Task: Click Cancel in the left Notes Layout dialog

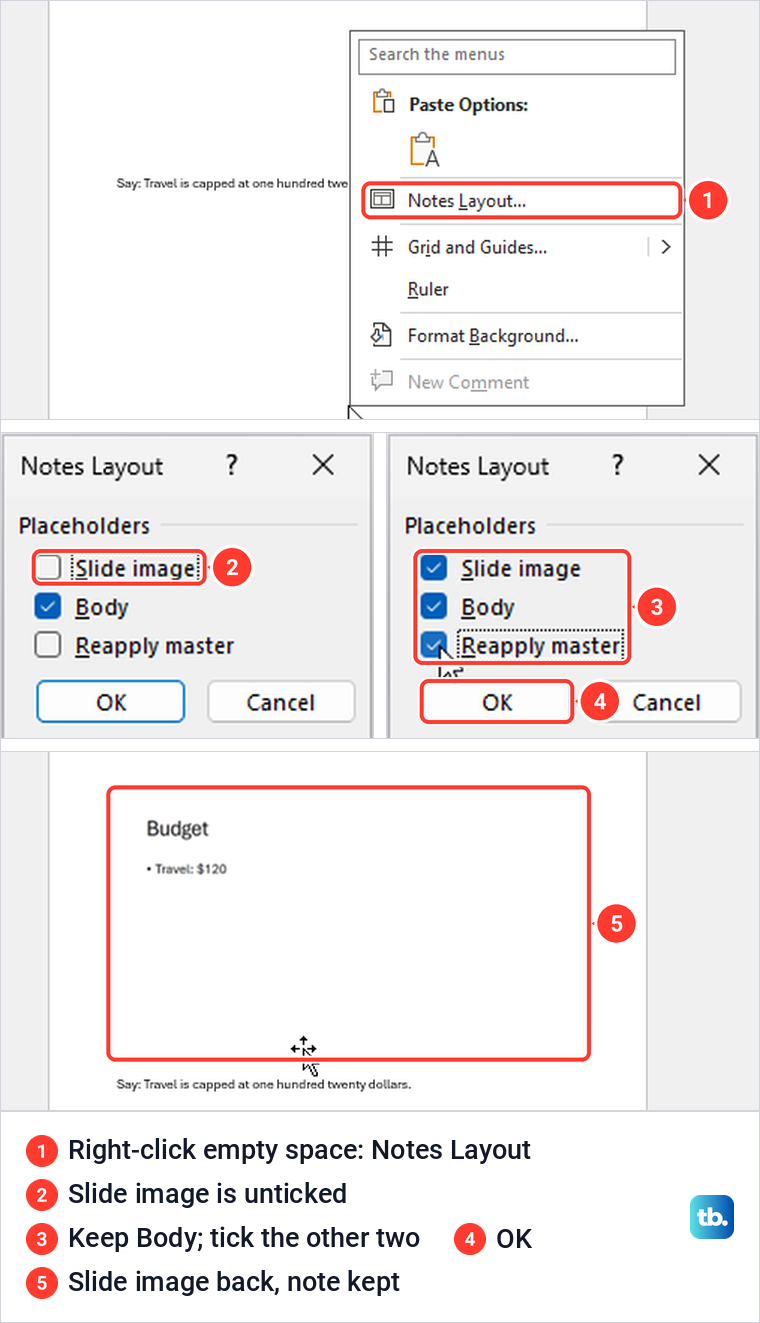Action: click(281, 702)
